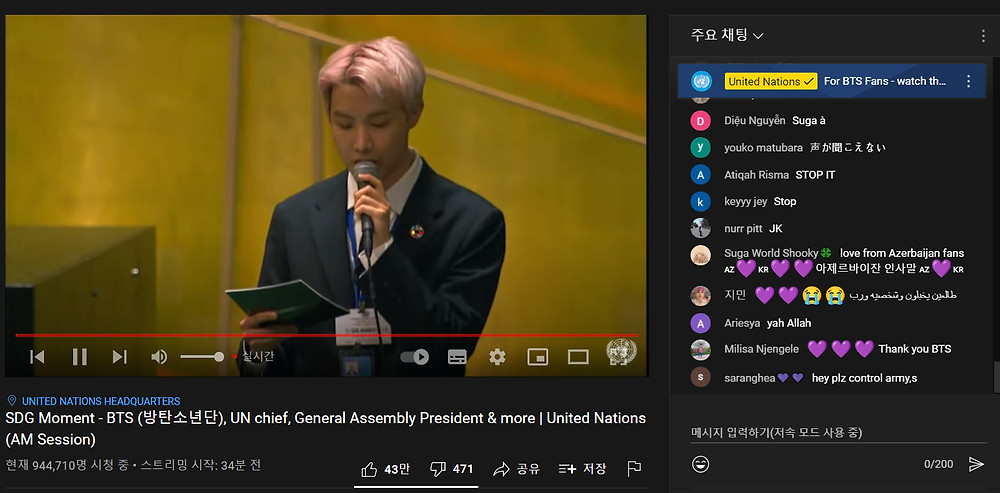Click the 'hey plz control army,s' message

(x=864, y=378)
